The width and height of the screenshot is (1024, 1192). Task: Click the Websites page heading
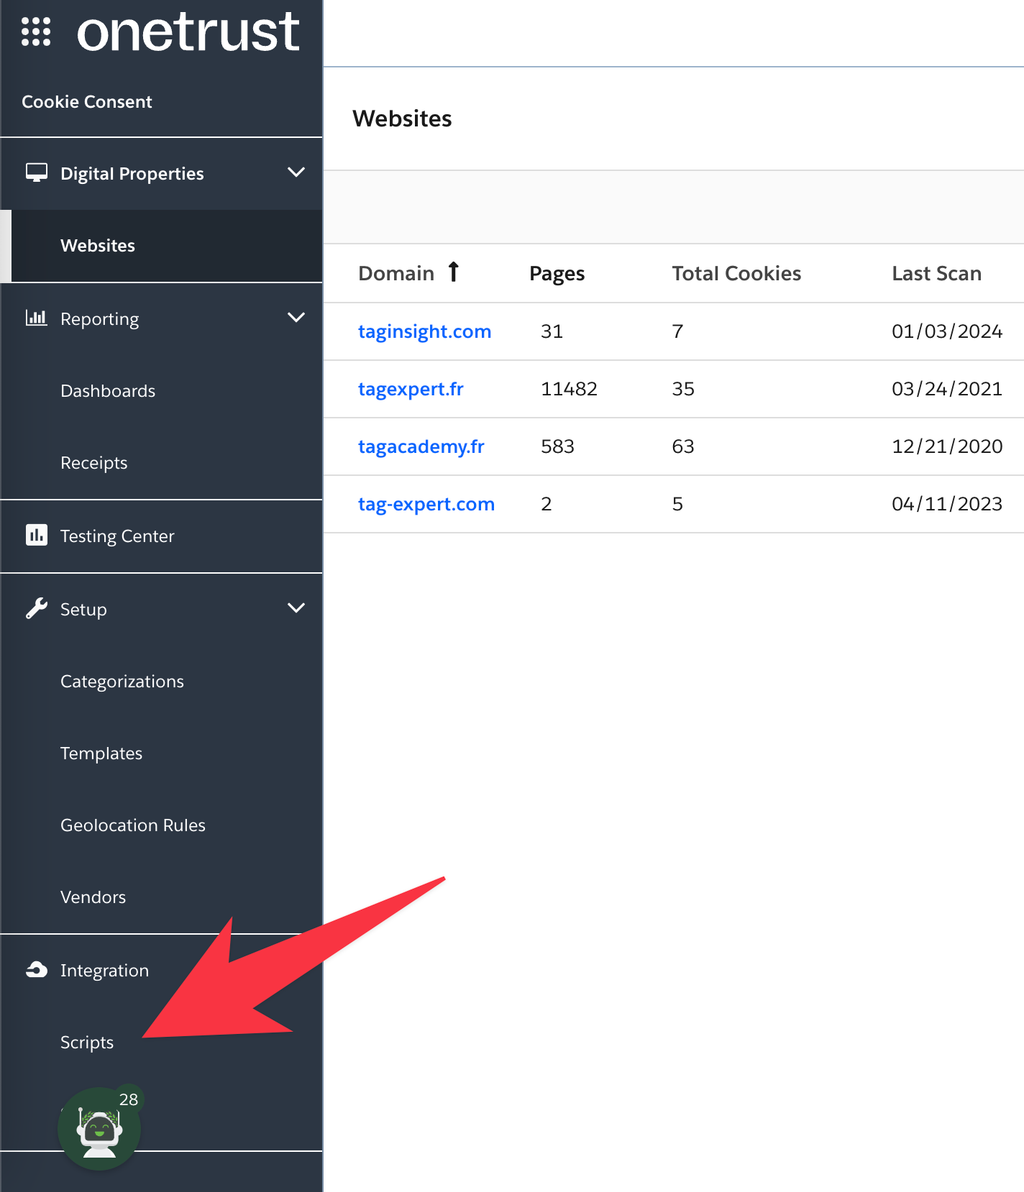point(402,119)
